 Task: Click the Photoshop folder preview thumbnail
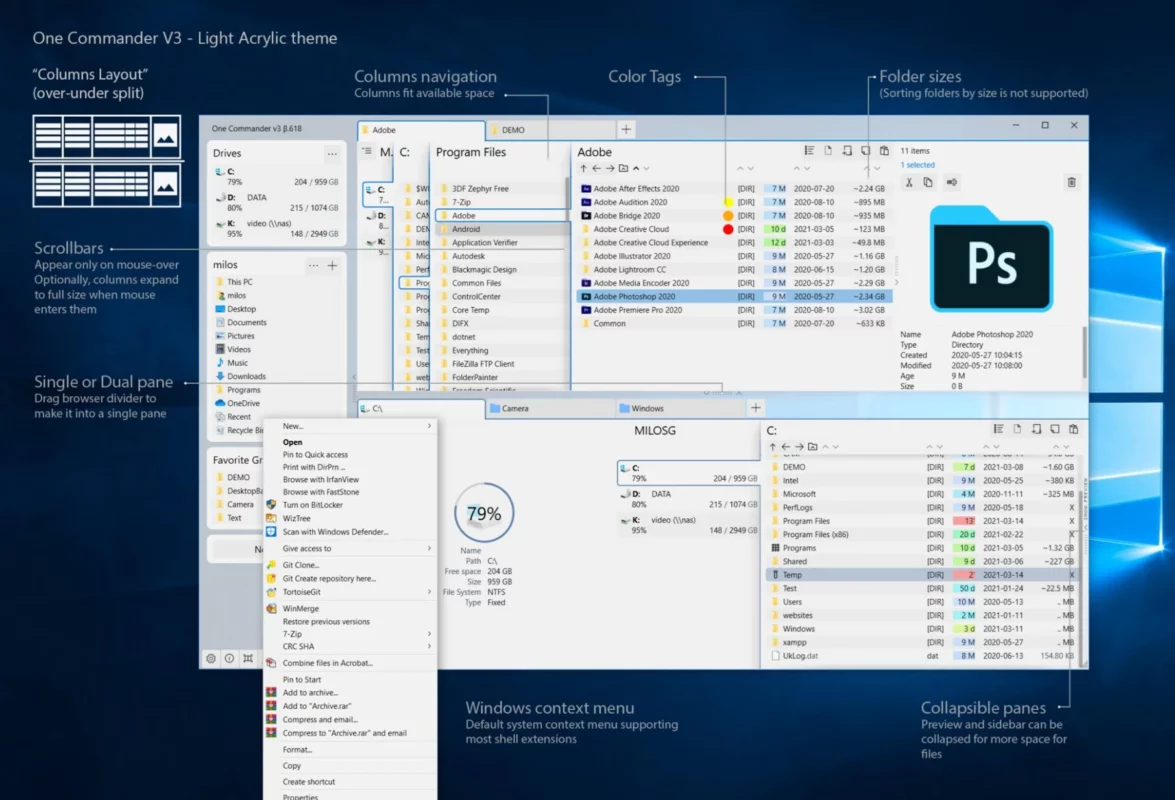click(x=991, y=259)
